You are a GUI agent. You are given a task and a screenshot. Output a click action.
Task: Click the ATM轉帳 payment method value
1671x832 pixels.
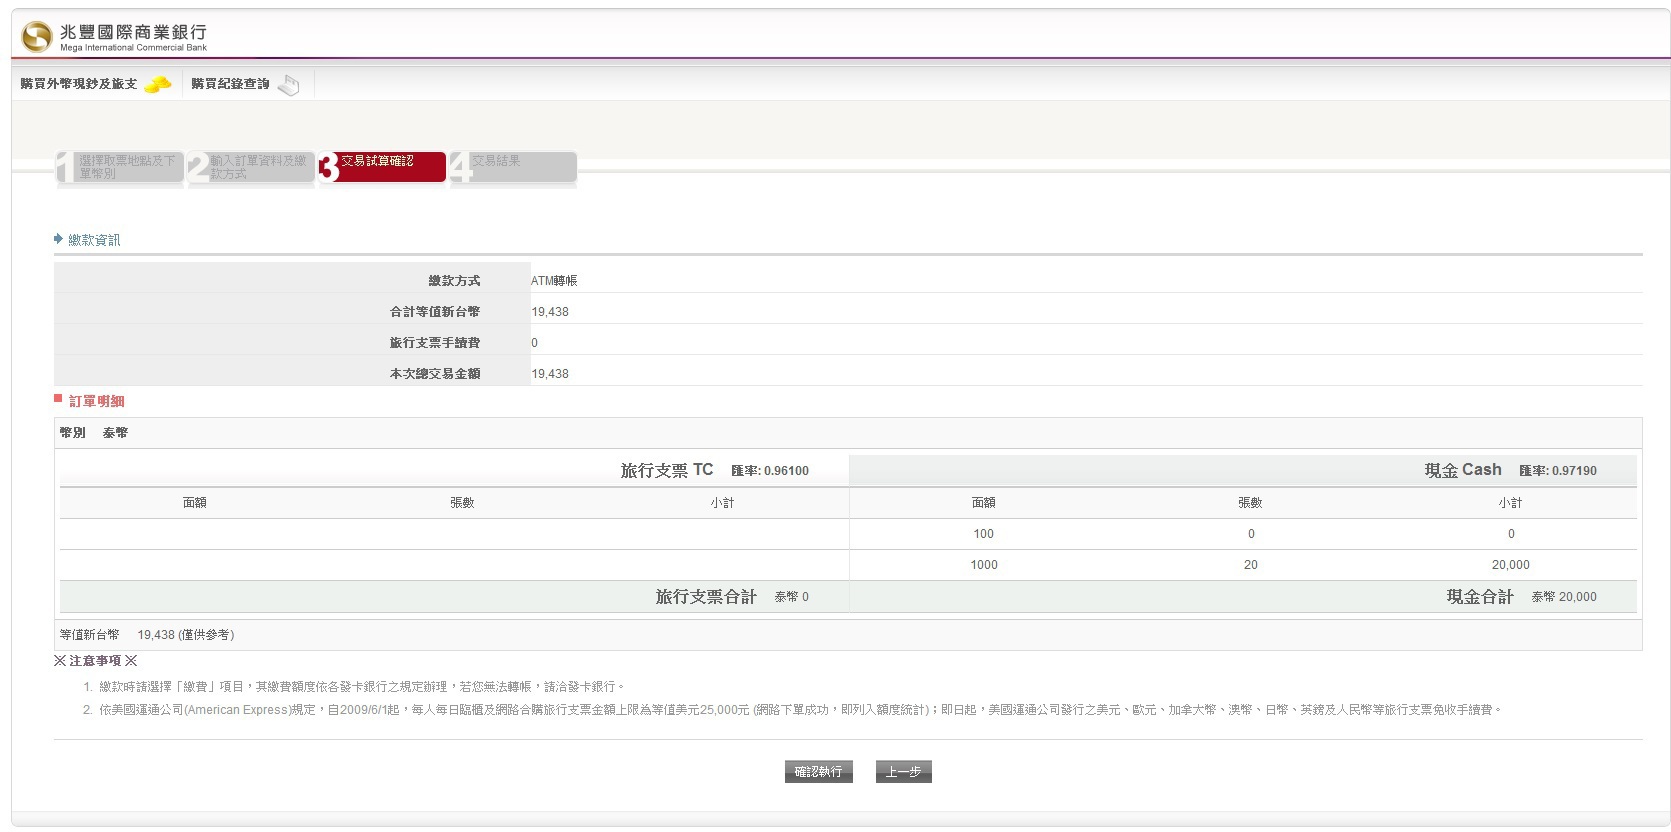point(554,281)
